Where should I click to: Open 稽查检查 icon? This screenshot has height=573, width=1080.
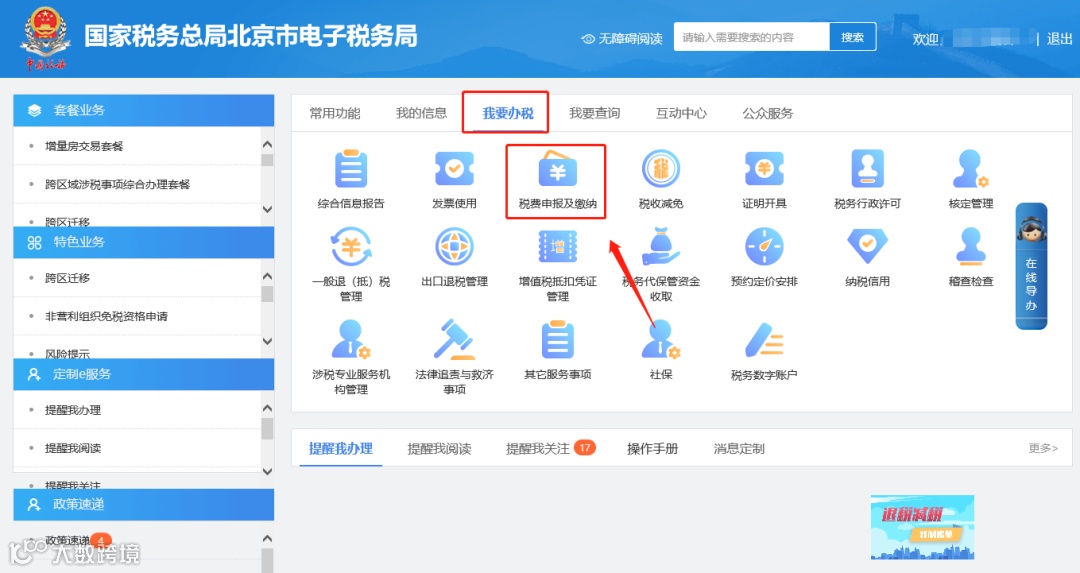pos(970,247)
